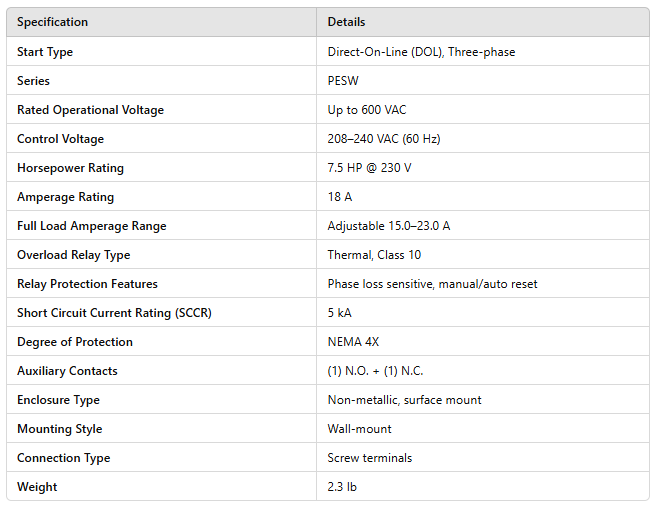
Task: Select the Horsepower Rating label
Action: click(73, 168)
